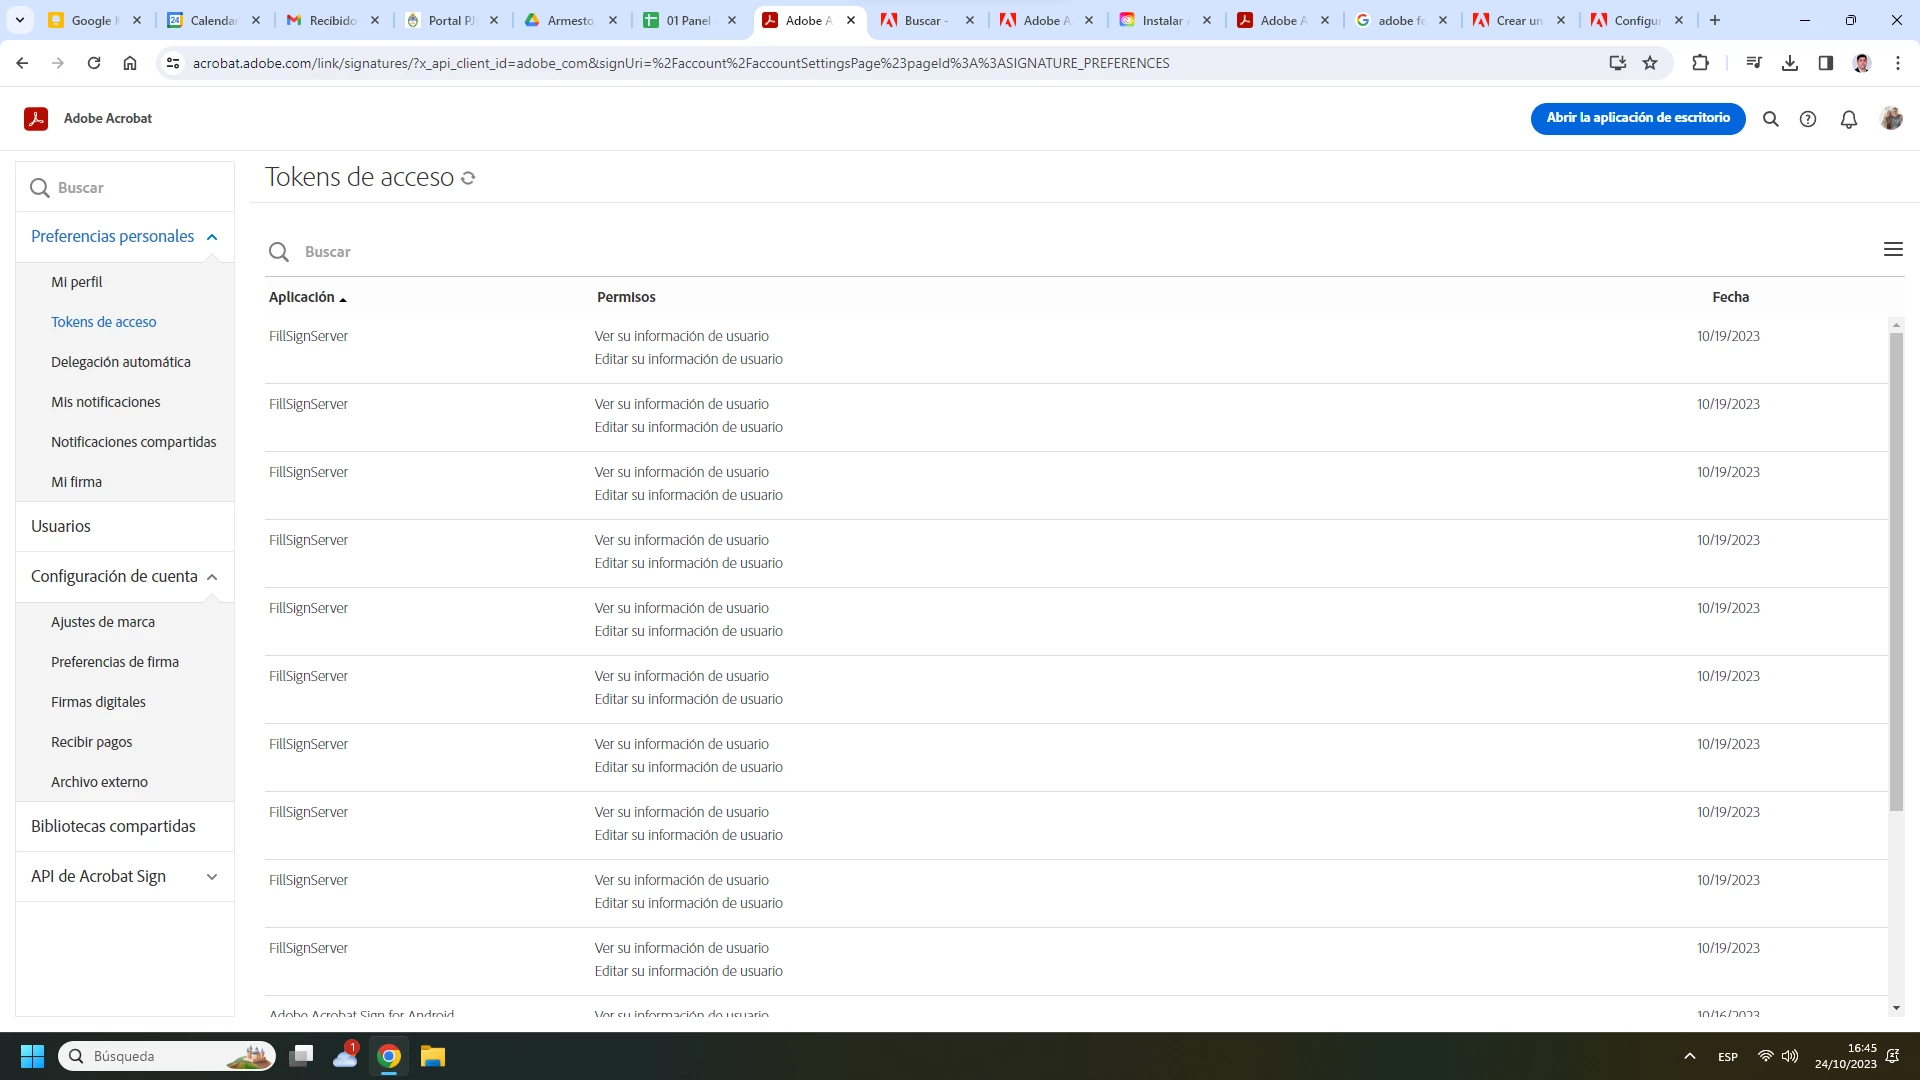Click the user profile avatar in Acrobat header

[1890, 118]
